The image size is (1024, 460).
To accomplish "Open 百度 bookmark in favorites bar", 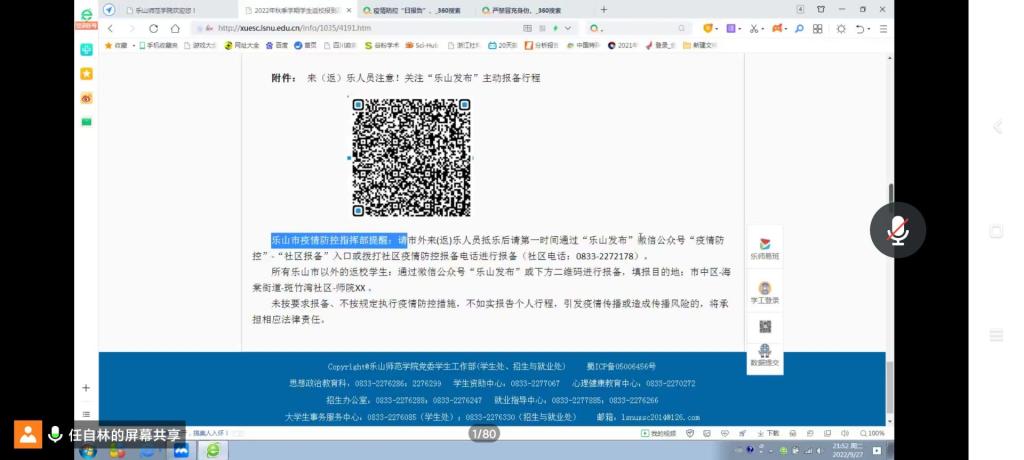I will [x=277, y=45].
